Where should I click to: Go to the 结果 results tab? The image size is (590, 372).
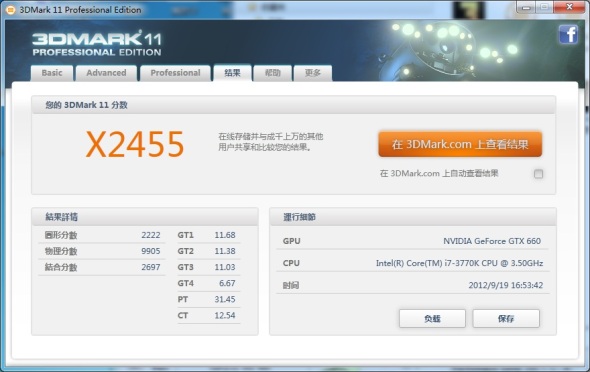(232, 73)
